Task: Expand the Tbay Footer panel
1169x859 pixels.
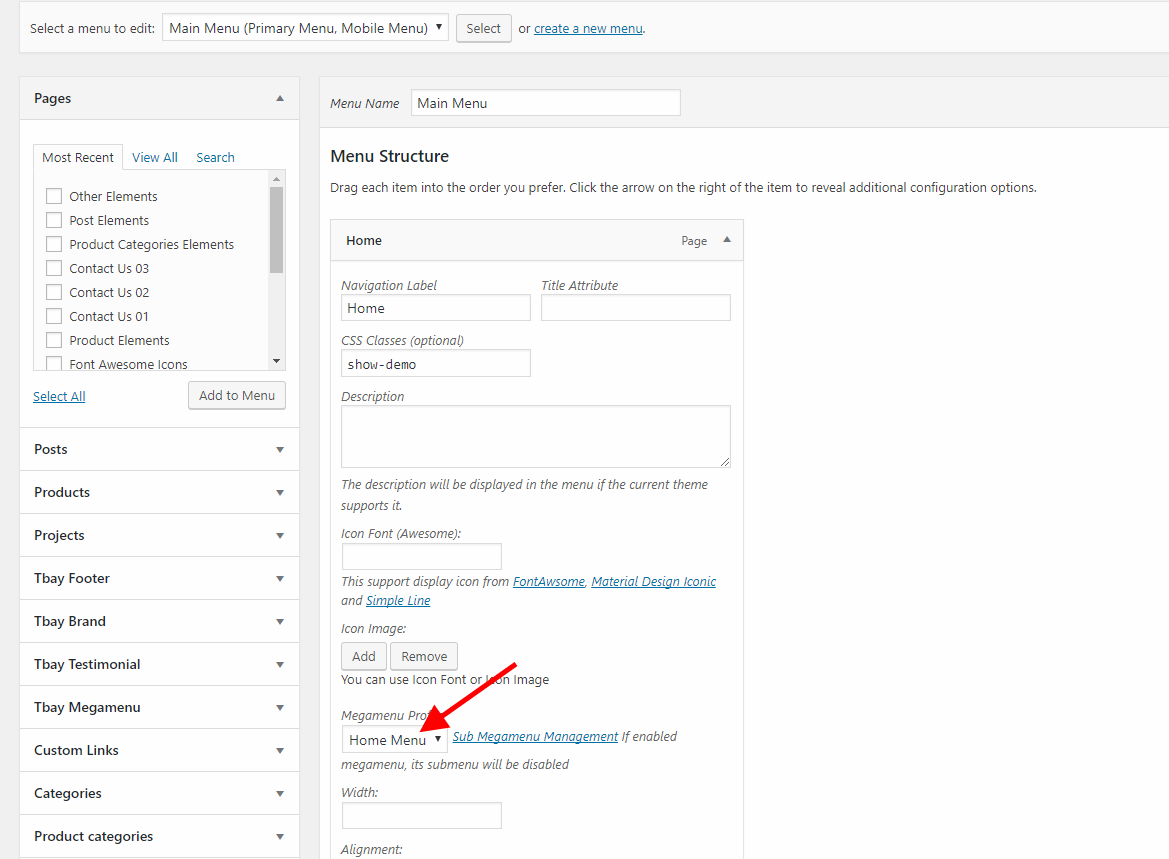Action: (x=280, y=579)
